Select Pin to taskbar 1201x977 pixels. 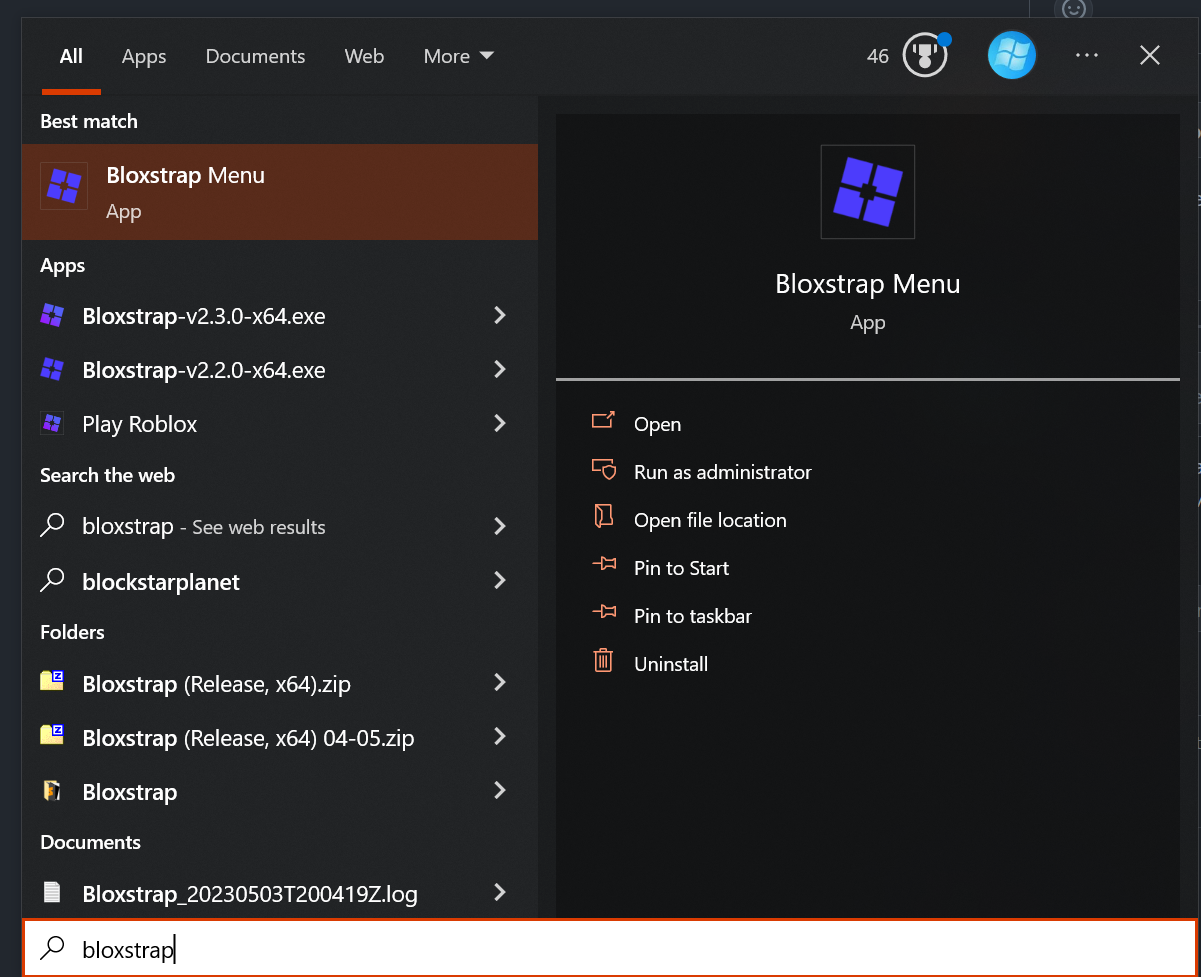(692, 615)
